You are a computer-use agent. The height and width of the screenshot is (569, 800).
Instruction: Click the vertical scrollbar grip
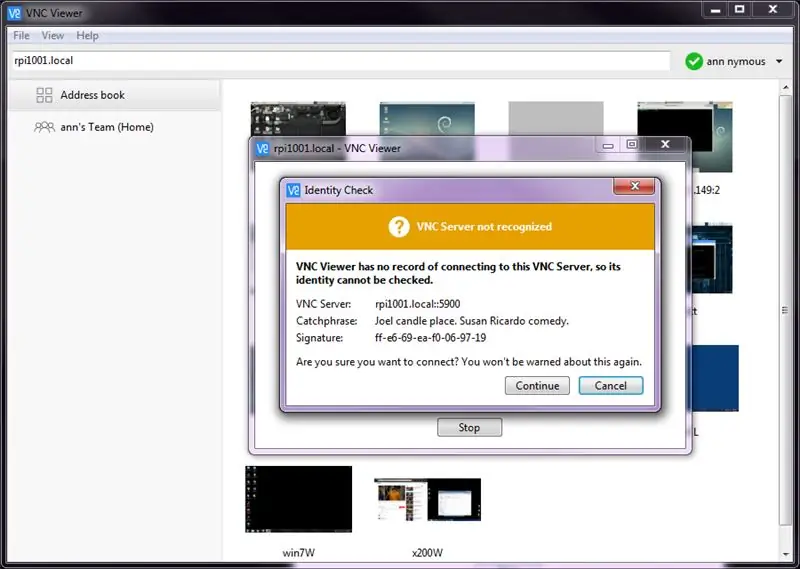786,310
